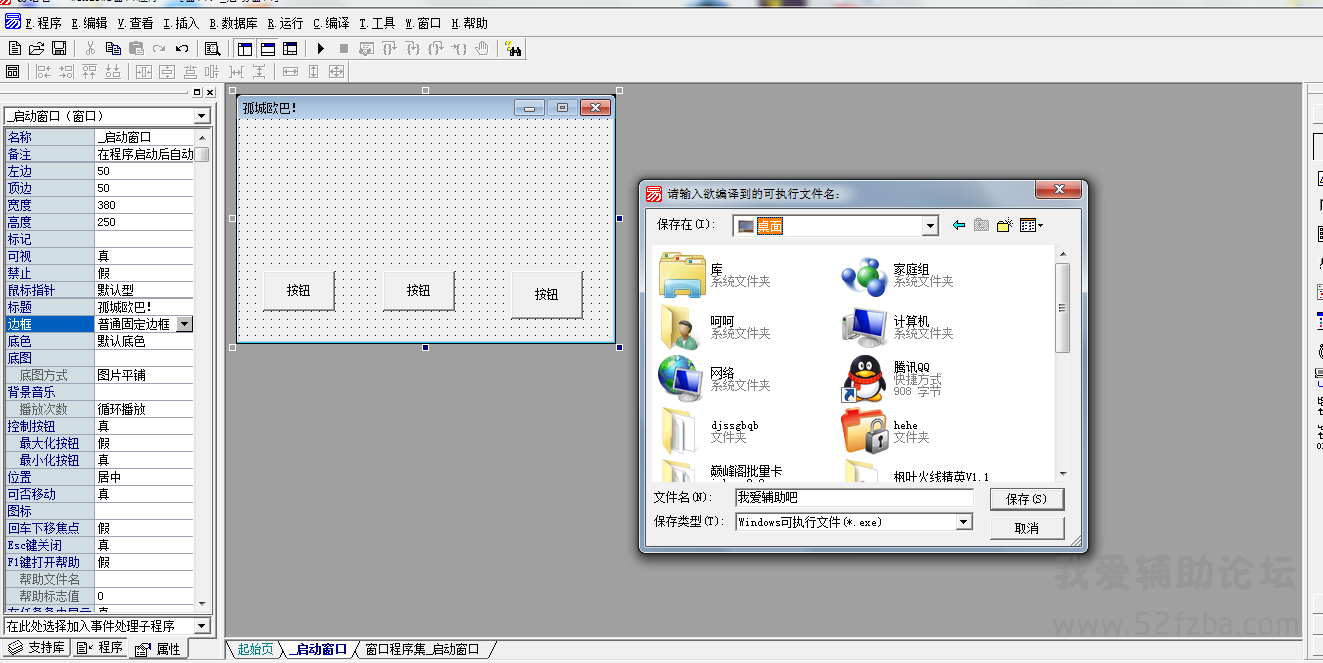The height and width of the screenshot is (663, 1323).
Task: Select the 库 system folder
Action: tap(715, 275)
